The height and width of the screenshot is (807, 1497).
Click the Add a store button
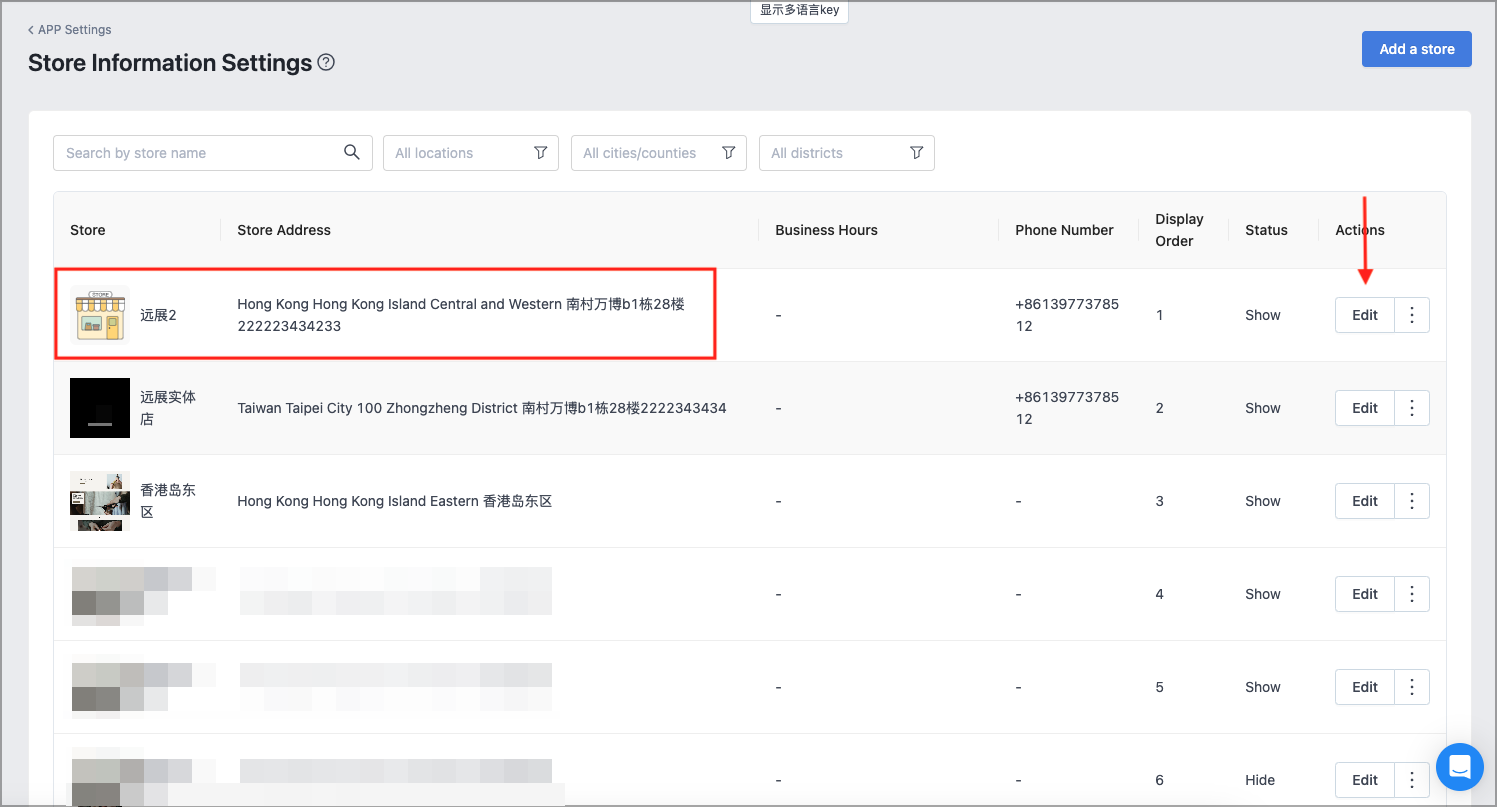(1417, 49)
